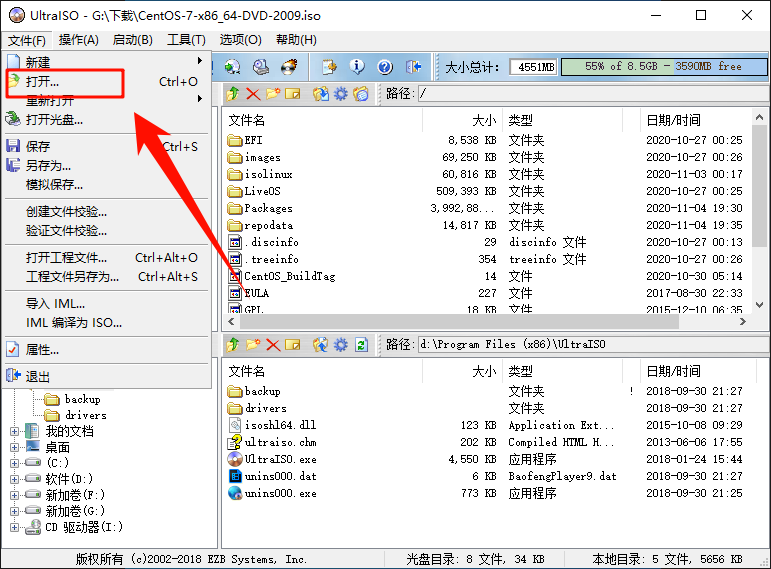Screen dimensions: 771x569
Task: Click red X delete in local pane toolbar
Action: click(273, 345)
